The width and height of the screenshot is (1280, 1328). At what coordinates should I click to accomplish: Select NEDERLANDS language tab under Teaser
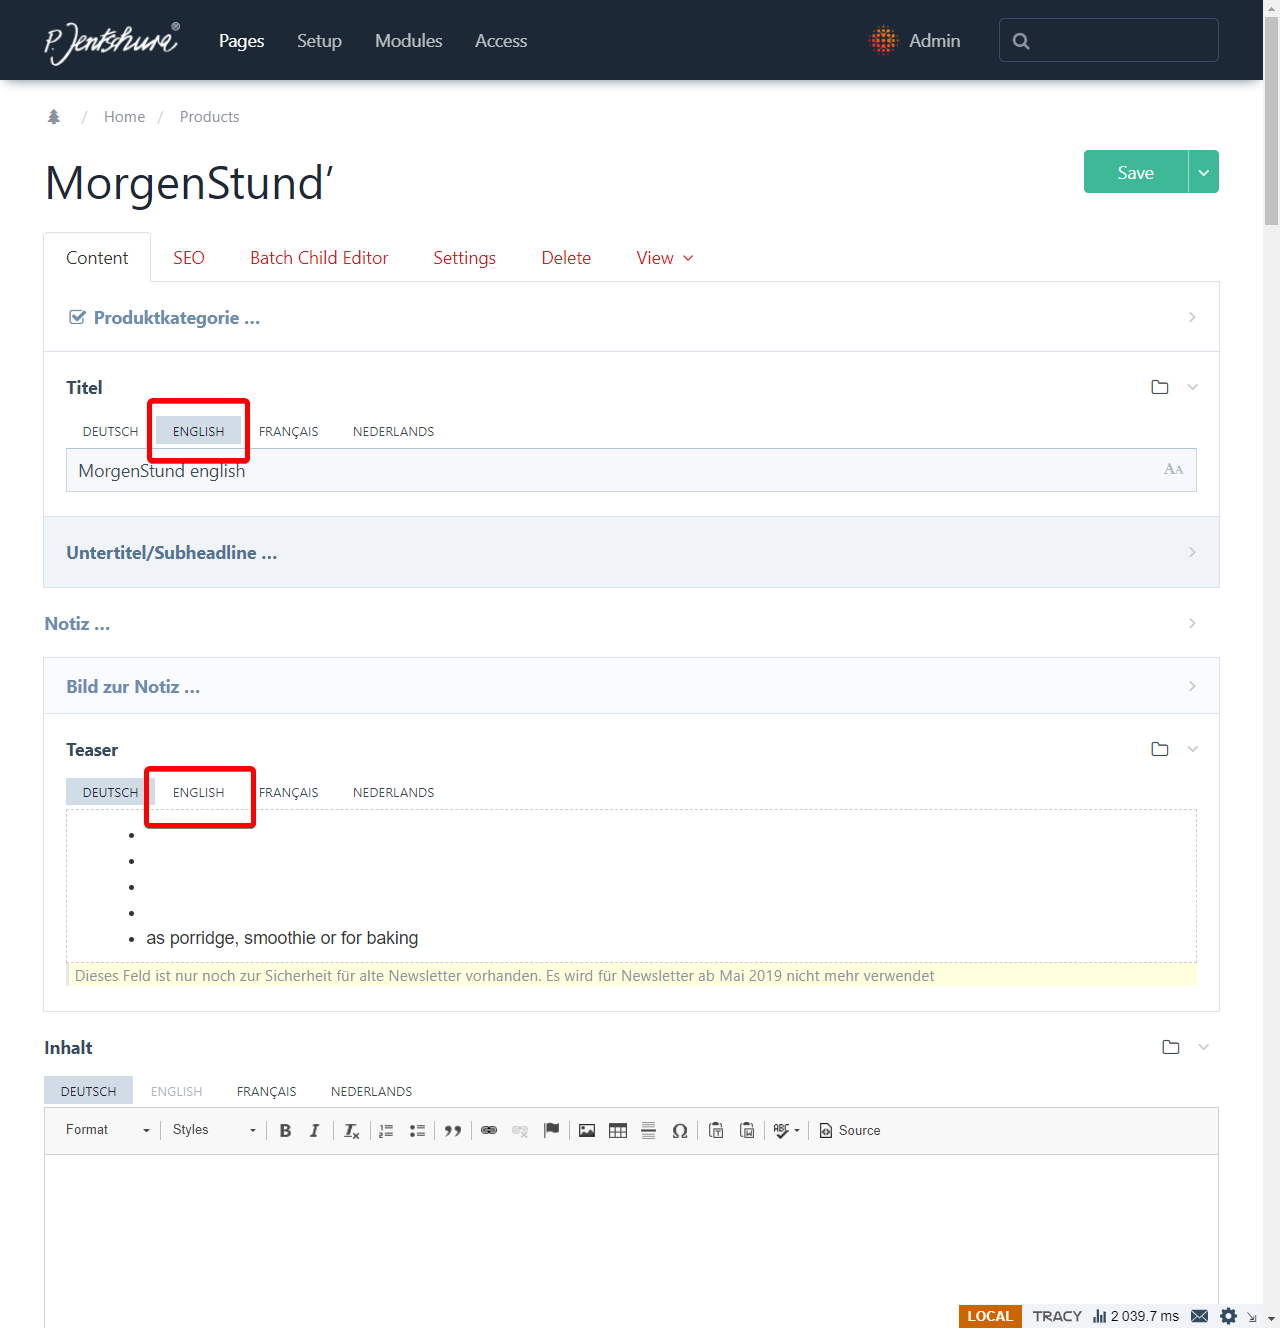click(x=394, y=793)
